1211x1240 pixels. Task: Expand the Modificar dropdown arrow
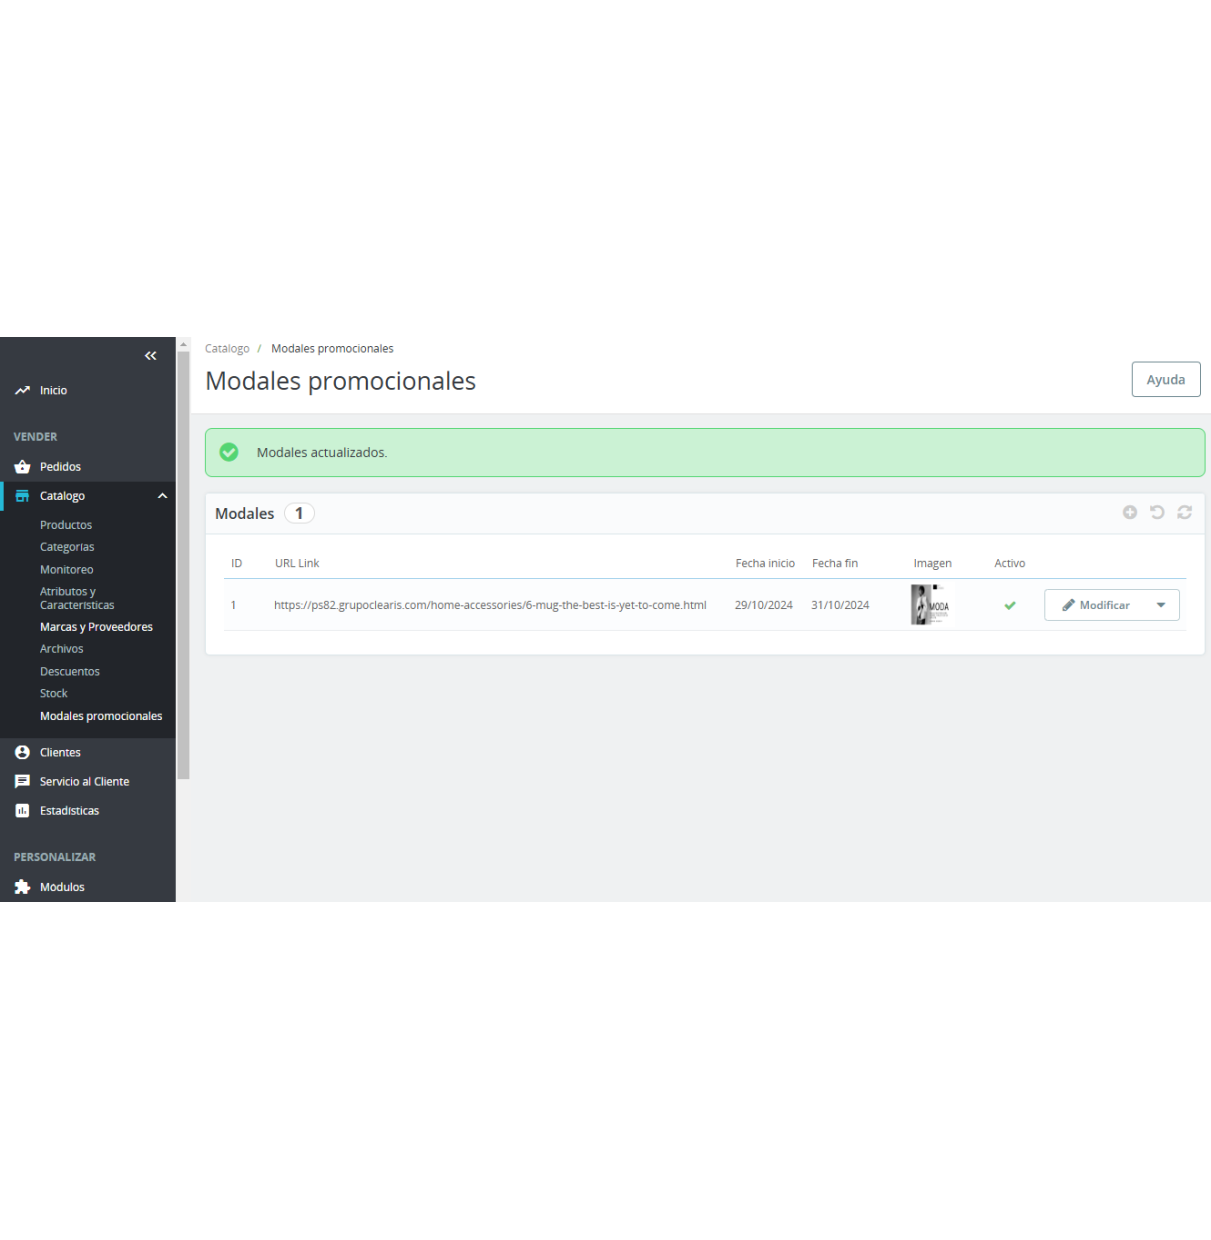coord(1161,605)
